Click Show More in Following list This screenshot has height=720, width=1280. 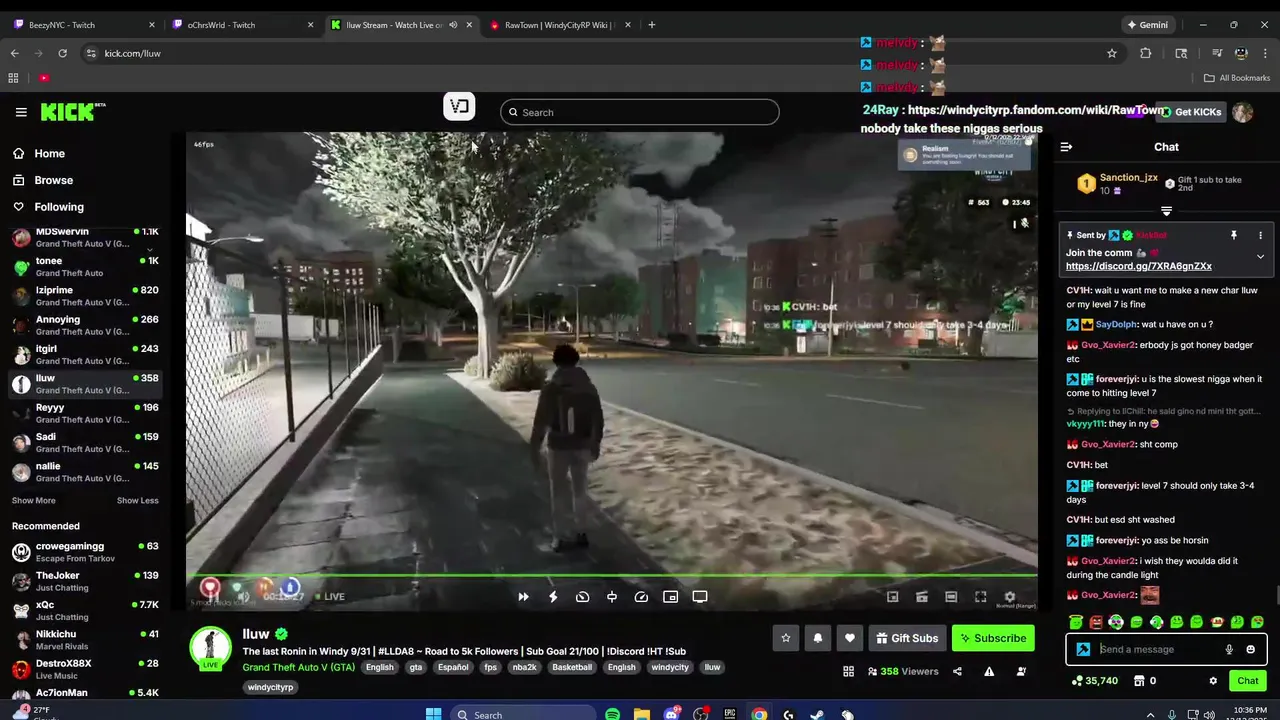click(x=33, y=500)
